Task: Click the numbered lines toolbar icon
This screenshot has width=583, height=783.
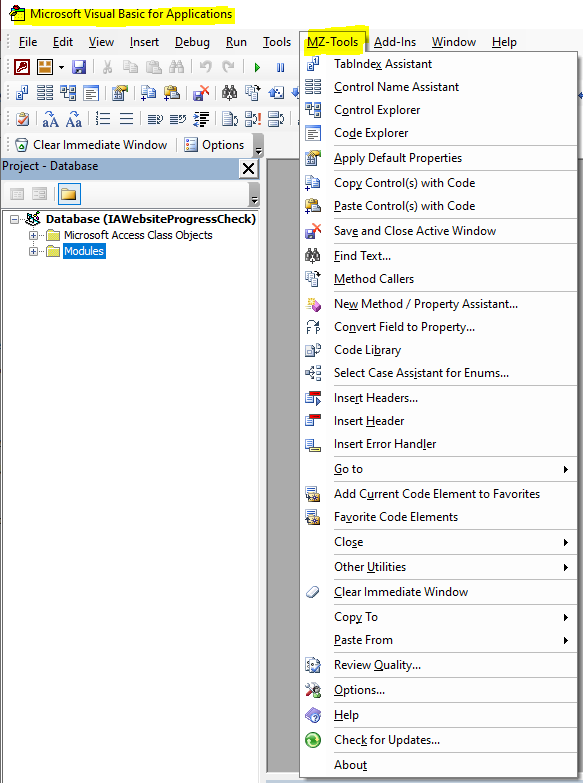Action: [x=103, y=119]
